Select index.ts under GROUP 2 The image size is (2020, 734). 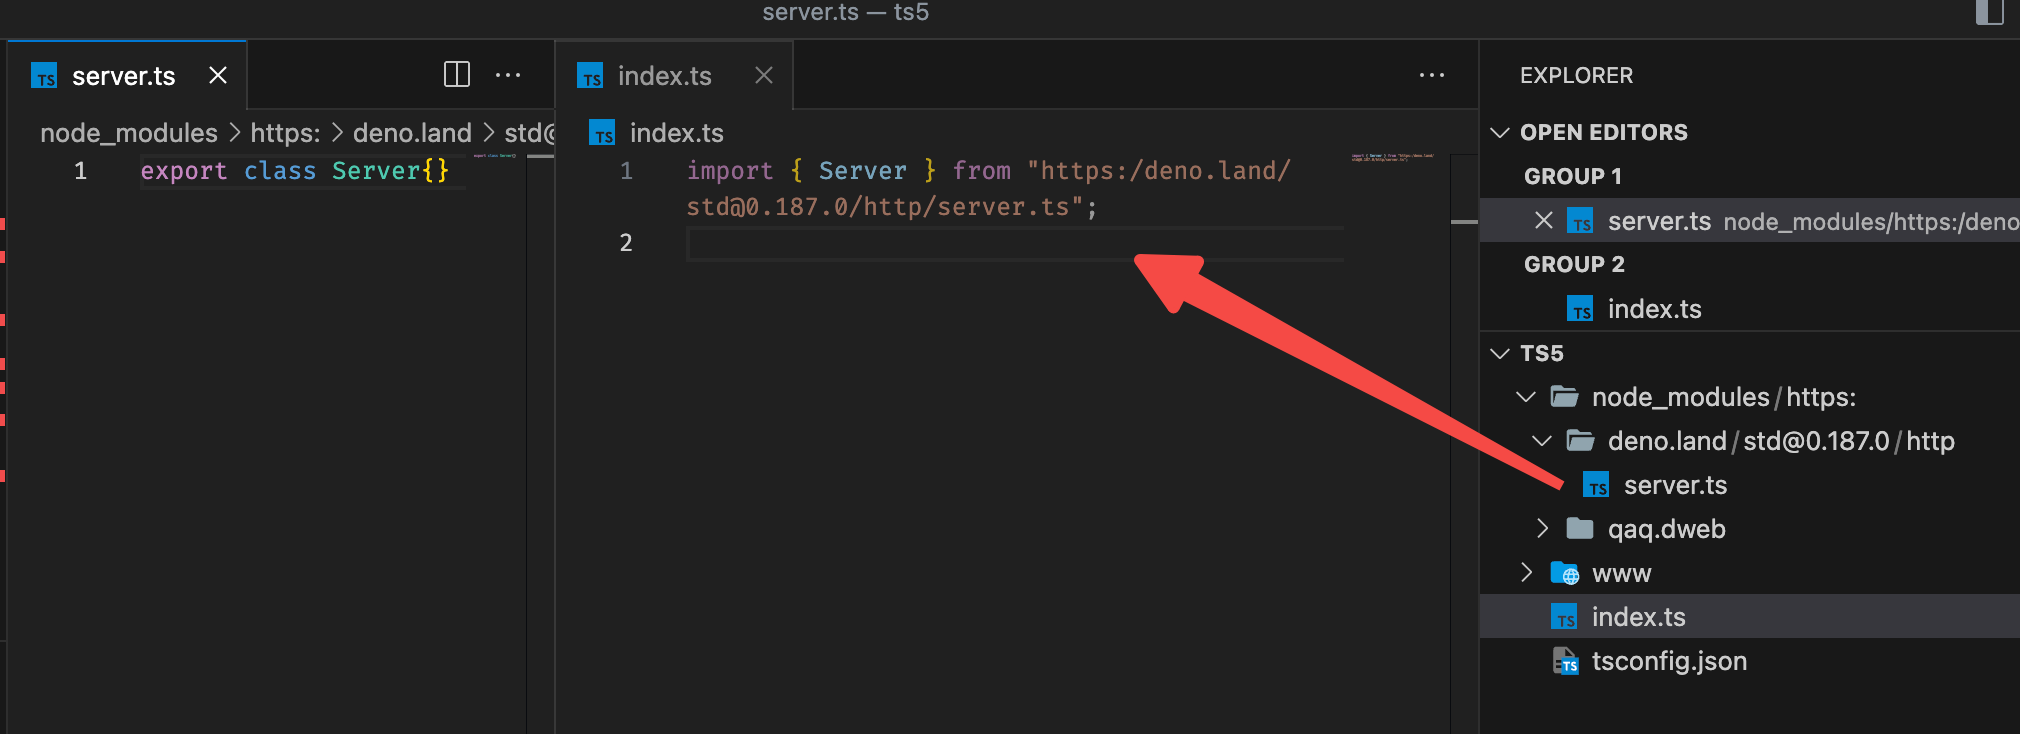(x=1654, y=309)
